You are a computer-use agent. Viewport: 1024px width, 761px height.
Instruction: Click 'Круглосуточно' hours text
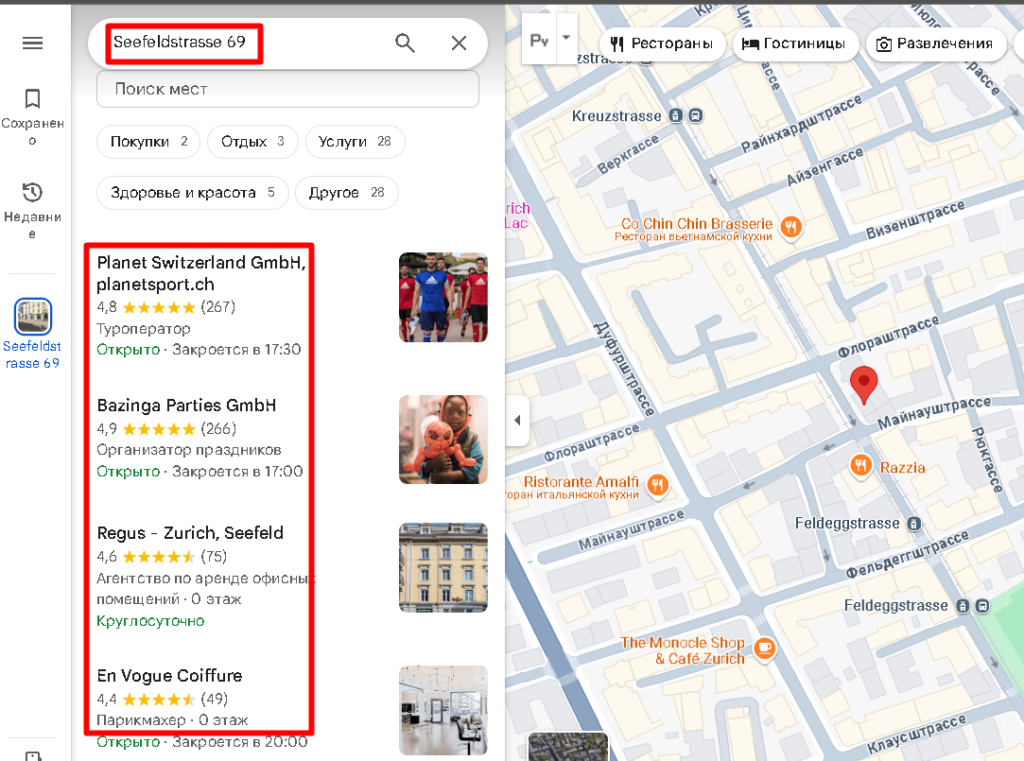(150, 621)
